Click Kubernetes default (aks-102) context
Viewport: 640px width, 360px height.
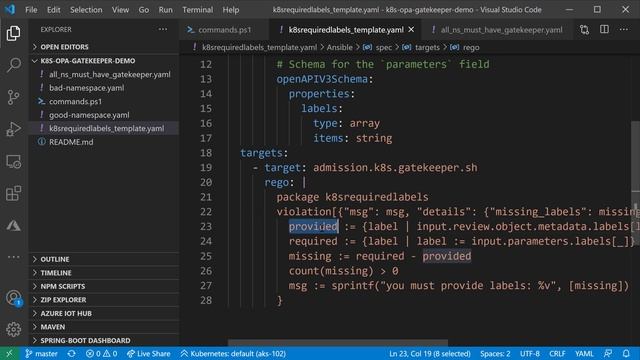pos(233,353)
